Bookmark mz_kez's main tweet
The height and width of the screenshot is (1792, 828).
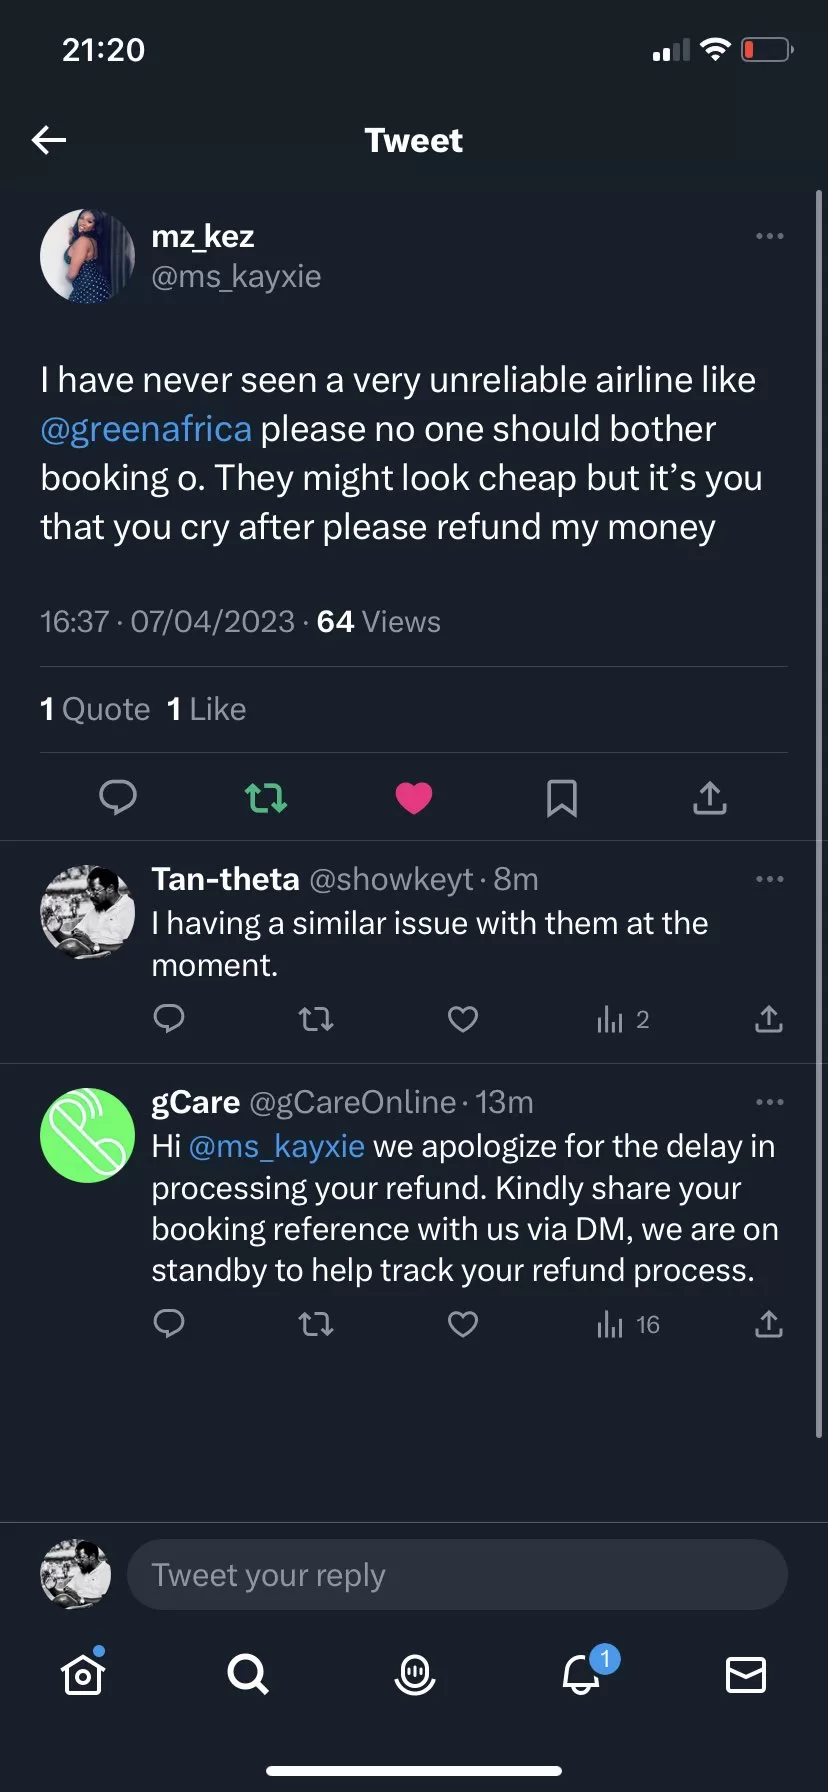(561, 797)
